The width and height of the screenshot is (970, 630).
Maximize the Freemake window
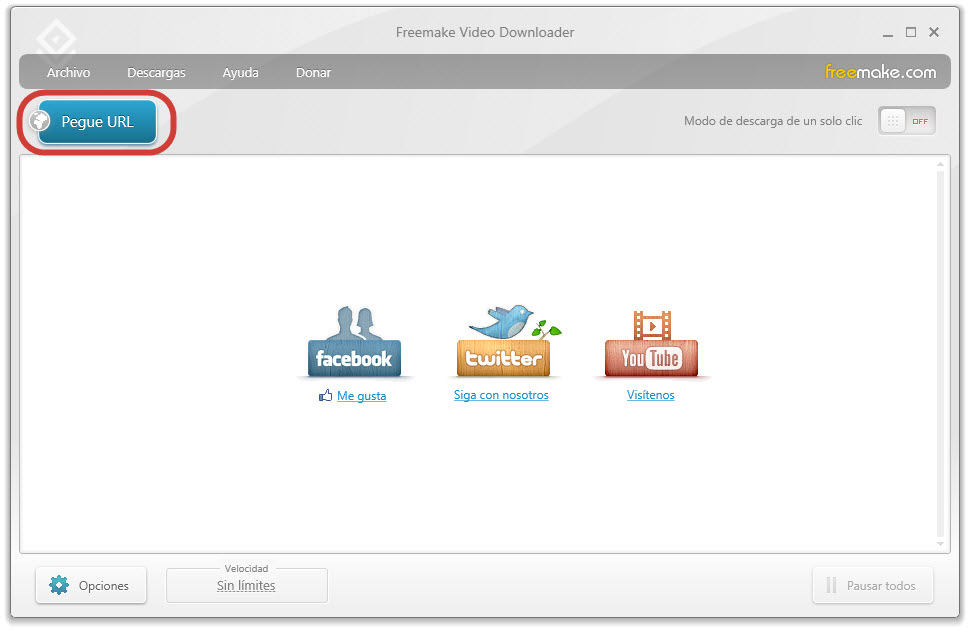pos(911,32)
